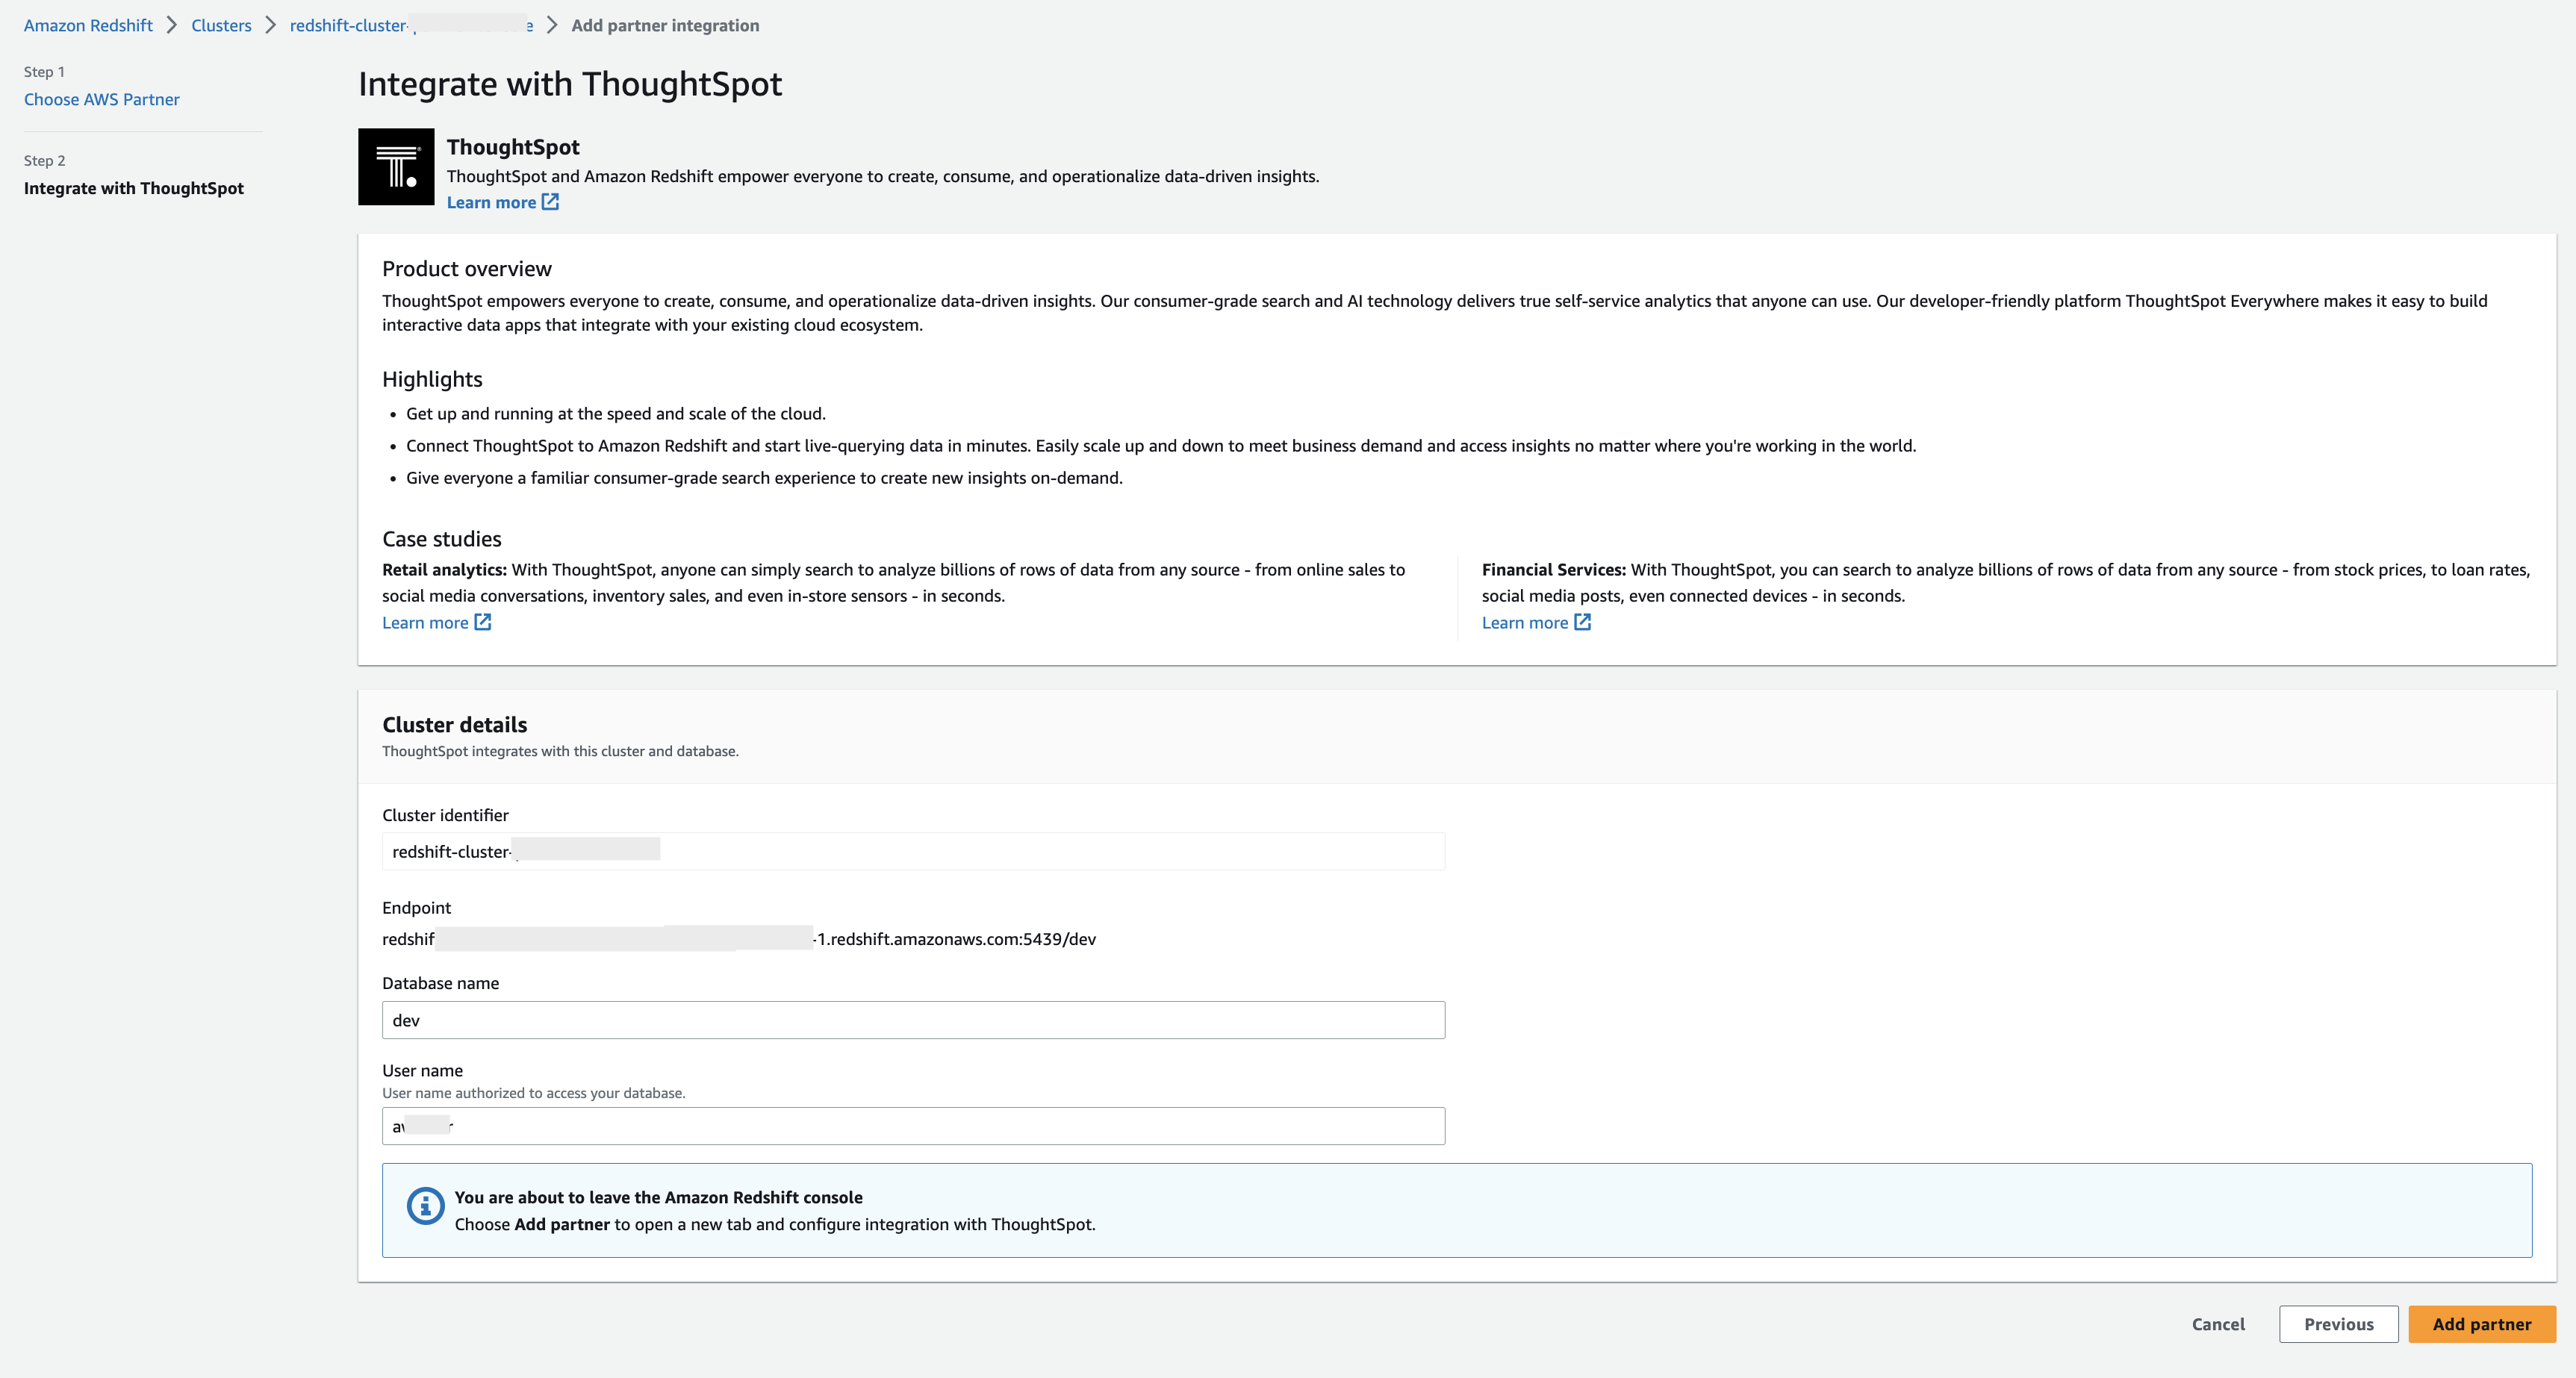
Task: Click the ThoughtSpot logo thumbnail
Action: pyautogui.click(x=396, y=167)
